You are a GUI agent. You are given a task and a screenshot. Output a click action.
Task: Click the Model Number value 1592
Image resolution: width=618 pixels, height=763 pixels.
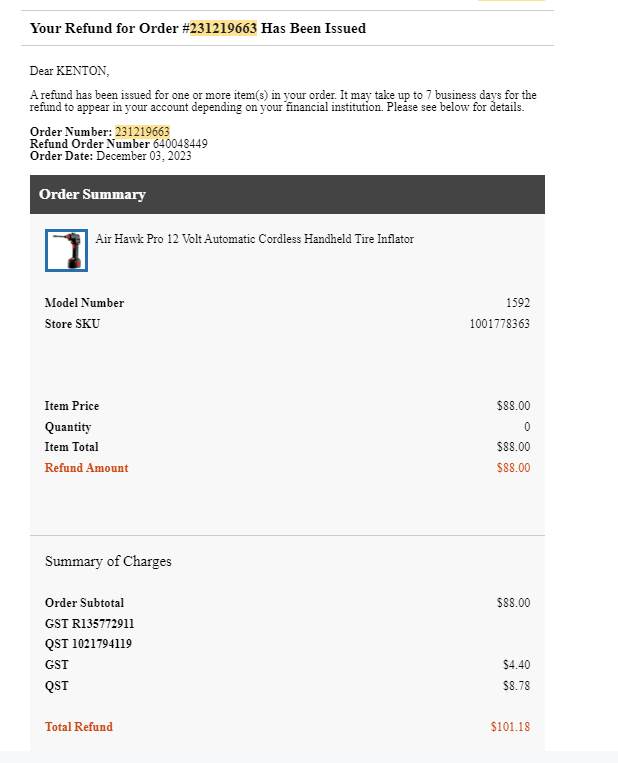[x=518, y=303]
